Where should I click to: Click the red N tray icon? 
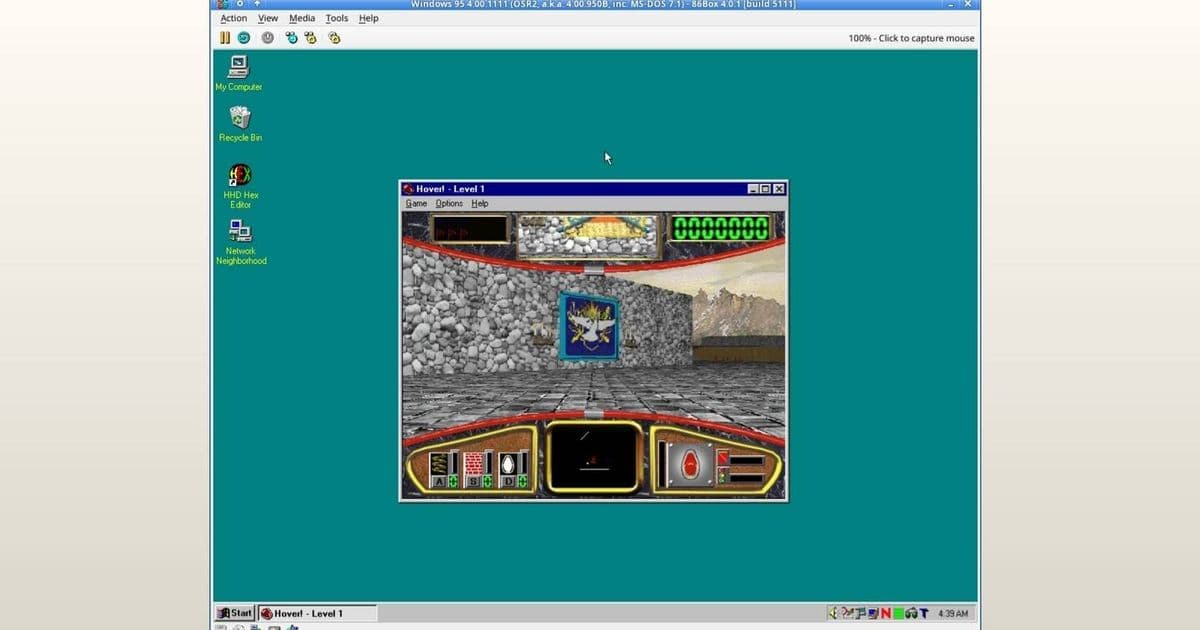coord(885,613)
